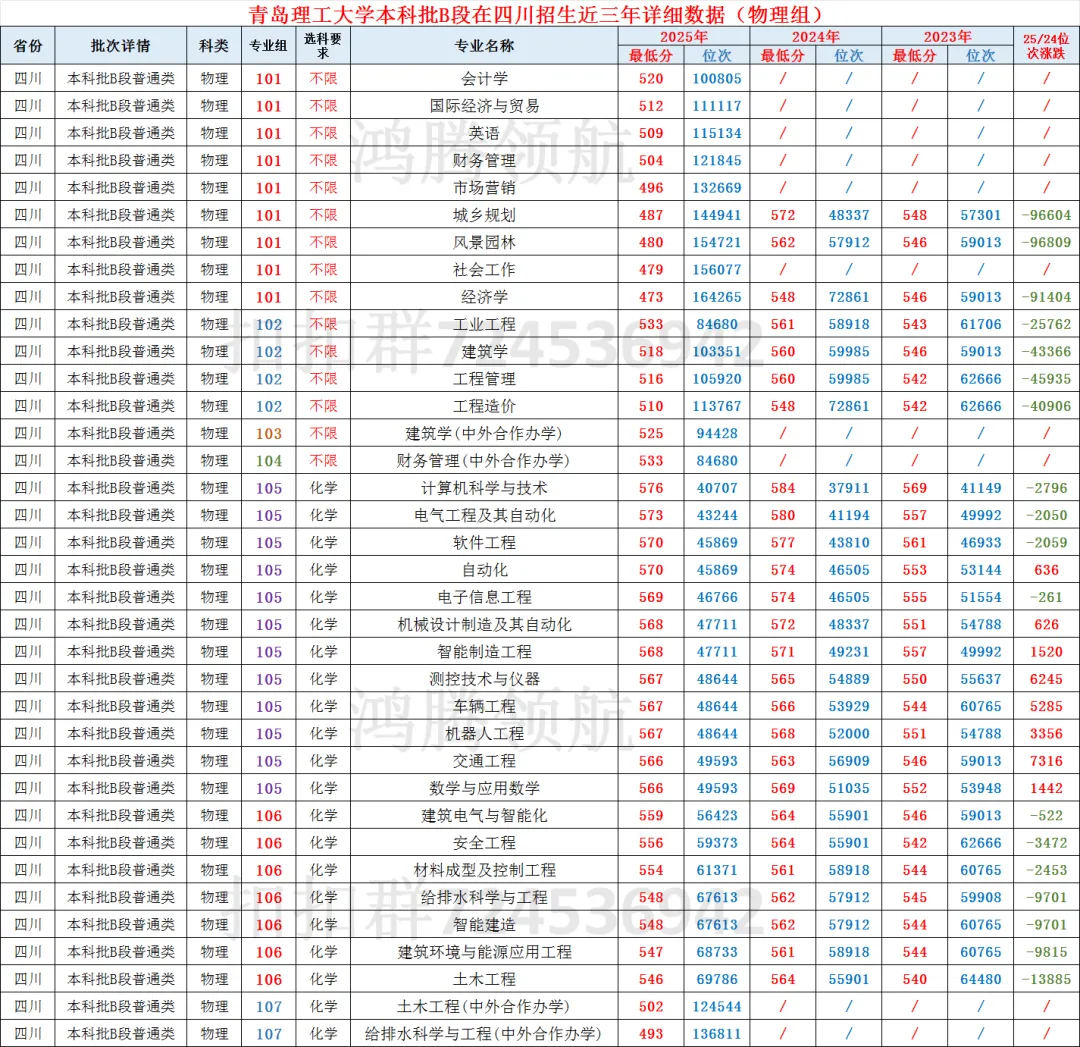1080x1047 pixels.
Task: Click the 2025 rank value 136811
Action: pos(717,1033)
